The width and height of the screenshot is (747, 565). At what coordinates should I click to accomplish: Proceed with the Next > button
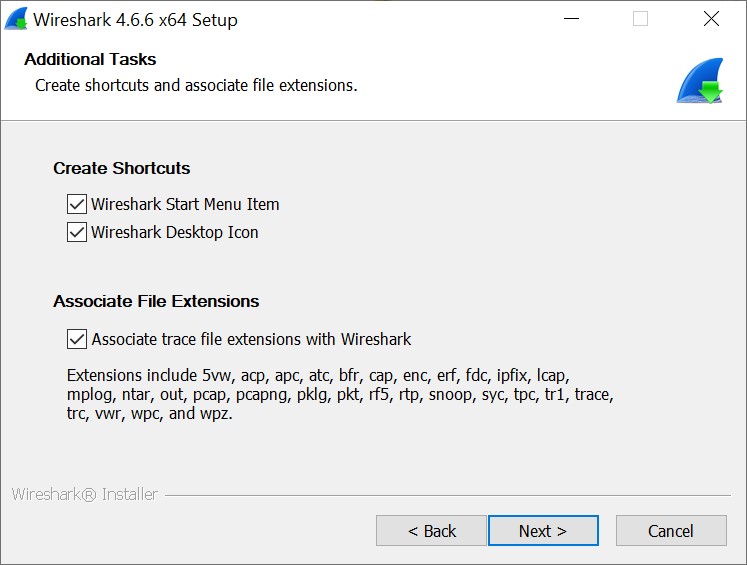[543, 531]
